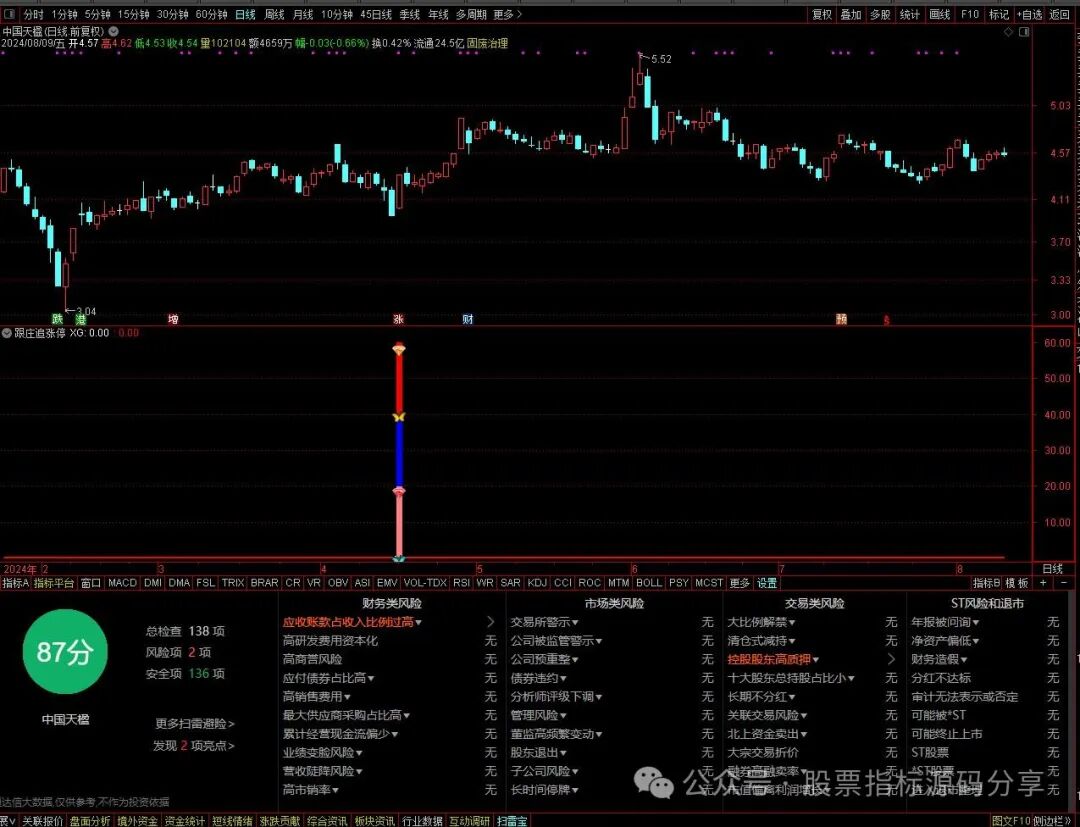Viewport: 1080px width, 827px height.
Task: Open the 控股股东高质押 detail arrow
Action: pos(891,659)
